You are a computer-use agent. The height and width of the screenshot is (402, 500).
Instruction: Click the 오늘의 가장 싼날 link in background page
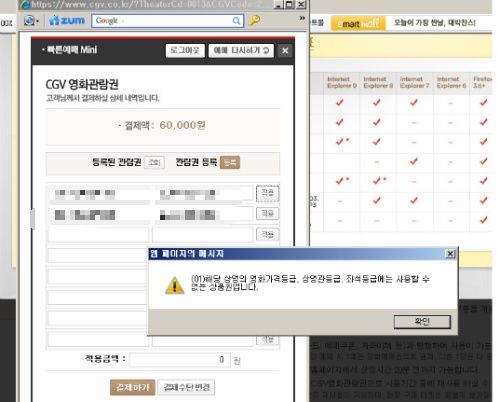[x=435, y=23]
